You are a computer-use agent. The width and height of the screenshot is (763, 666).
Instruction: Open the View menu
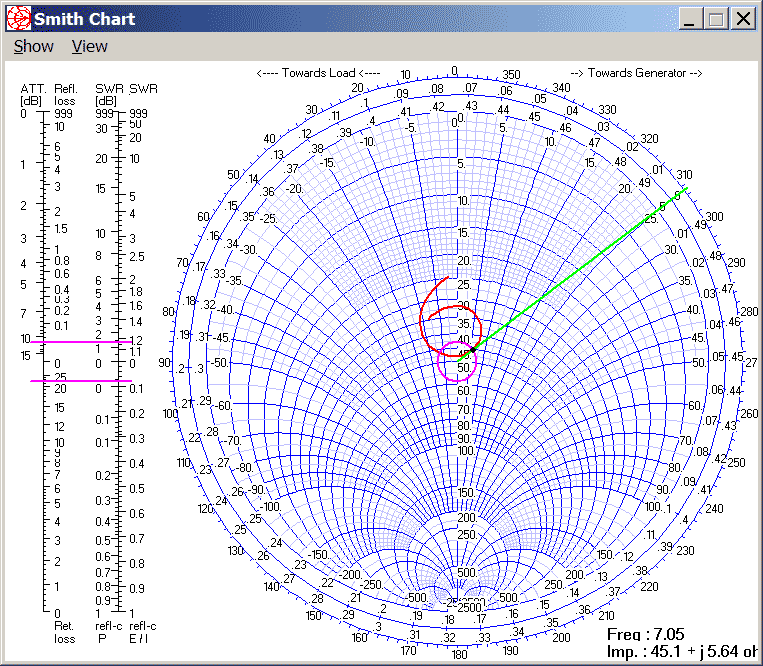[90, 47]
